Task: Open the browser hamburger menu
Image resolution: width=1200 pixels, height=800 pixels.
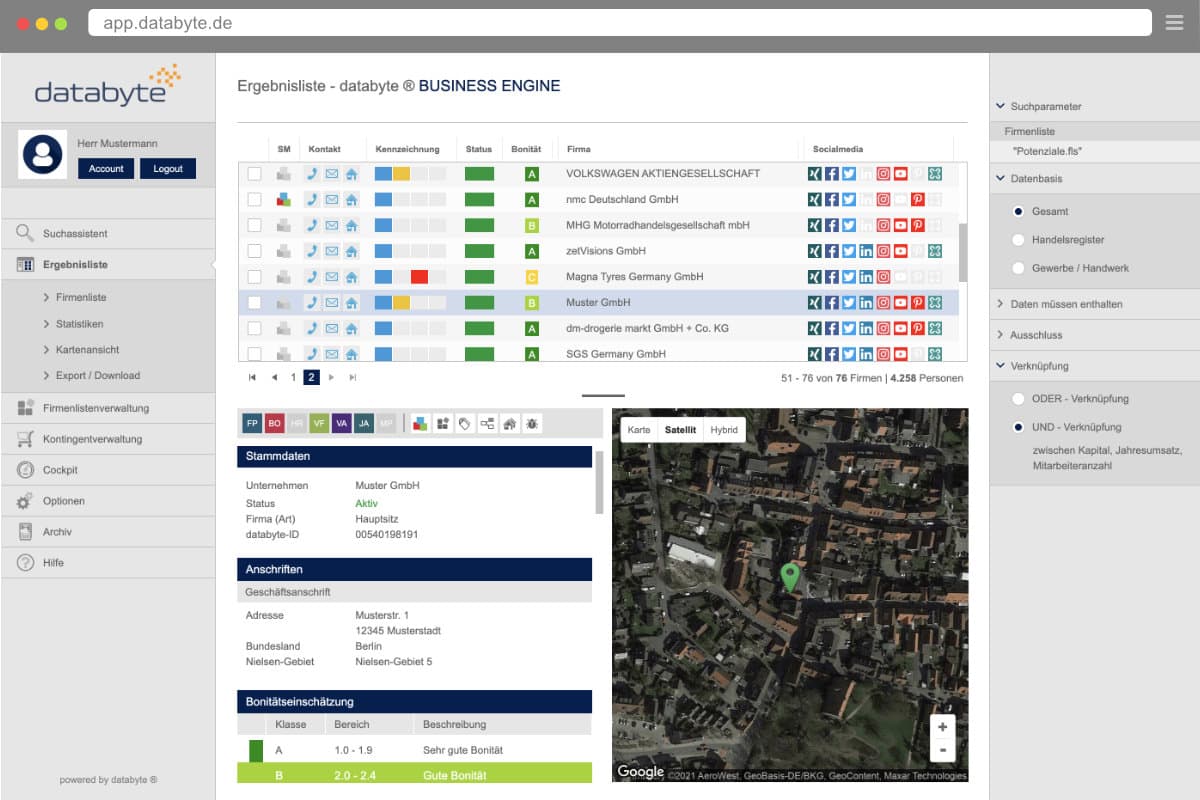Action: click(x=1174, y=22)
